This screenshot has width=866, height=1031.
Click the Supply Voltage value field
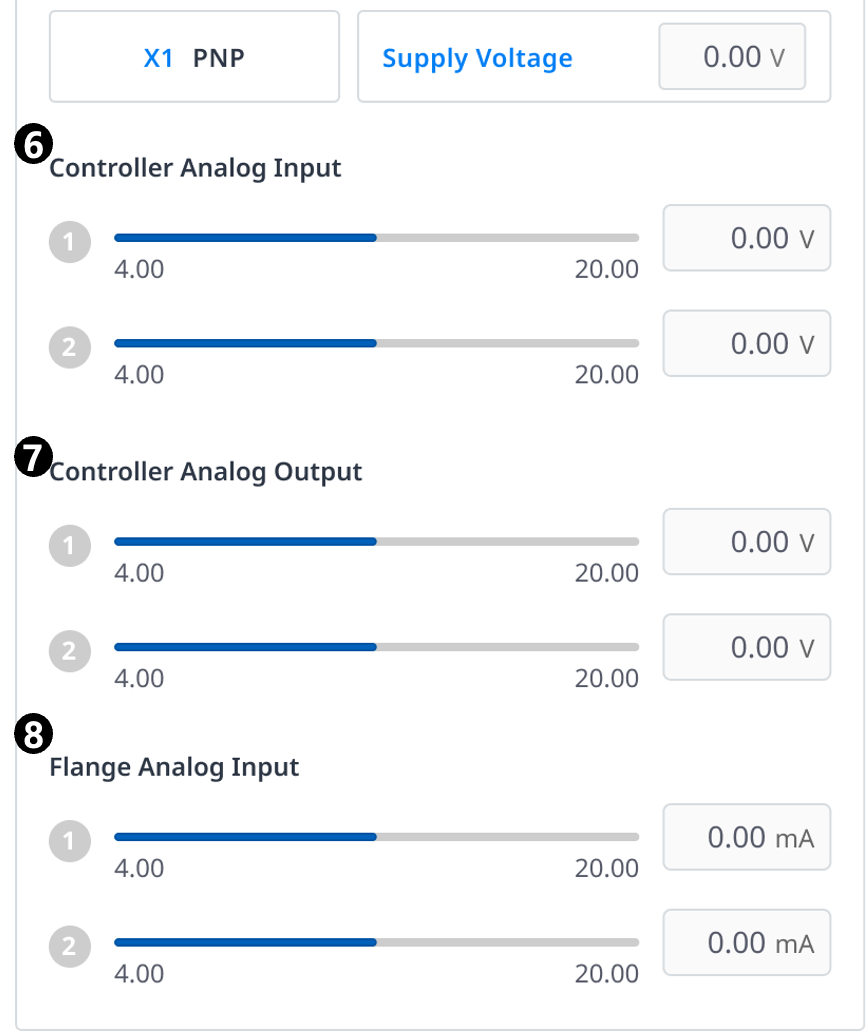[x=731, y=57]
